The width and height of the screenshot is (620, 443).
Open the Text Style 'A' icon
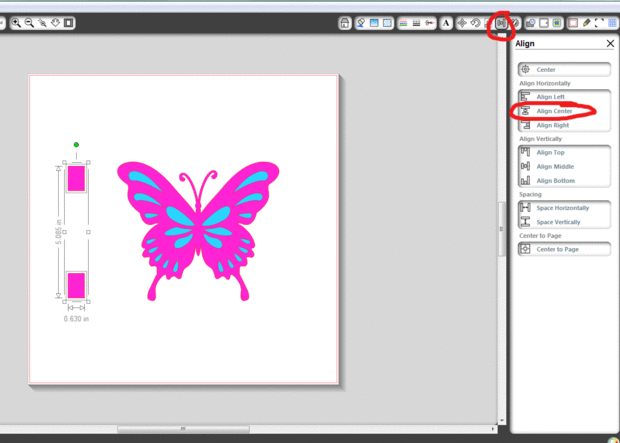tap(446, 23)
